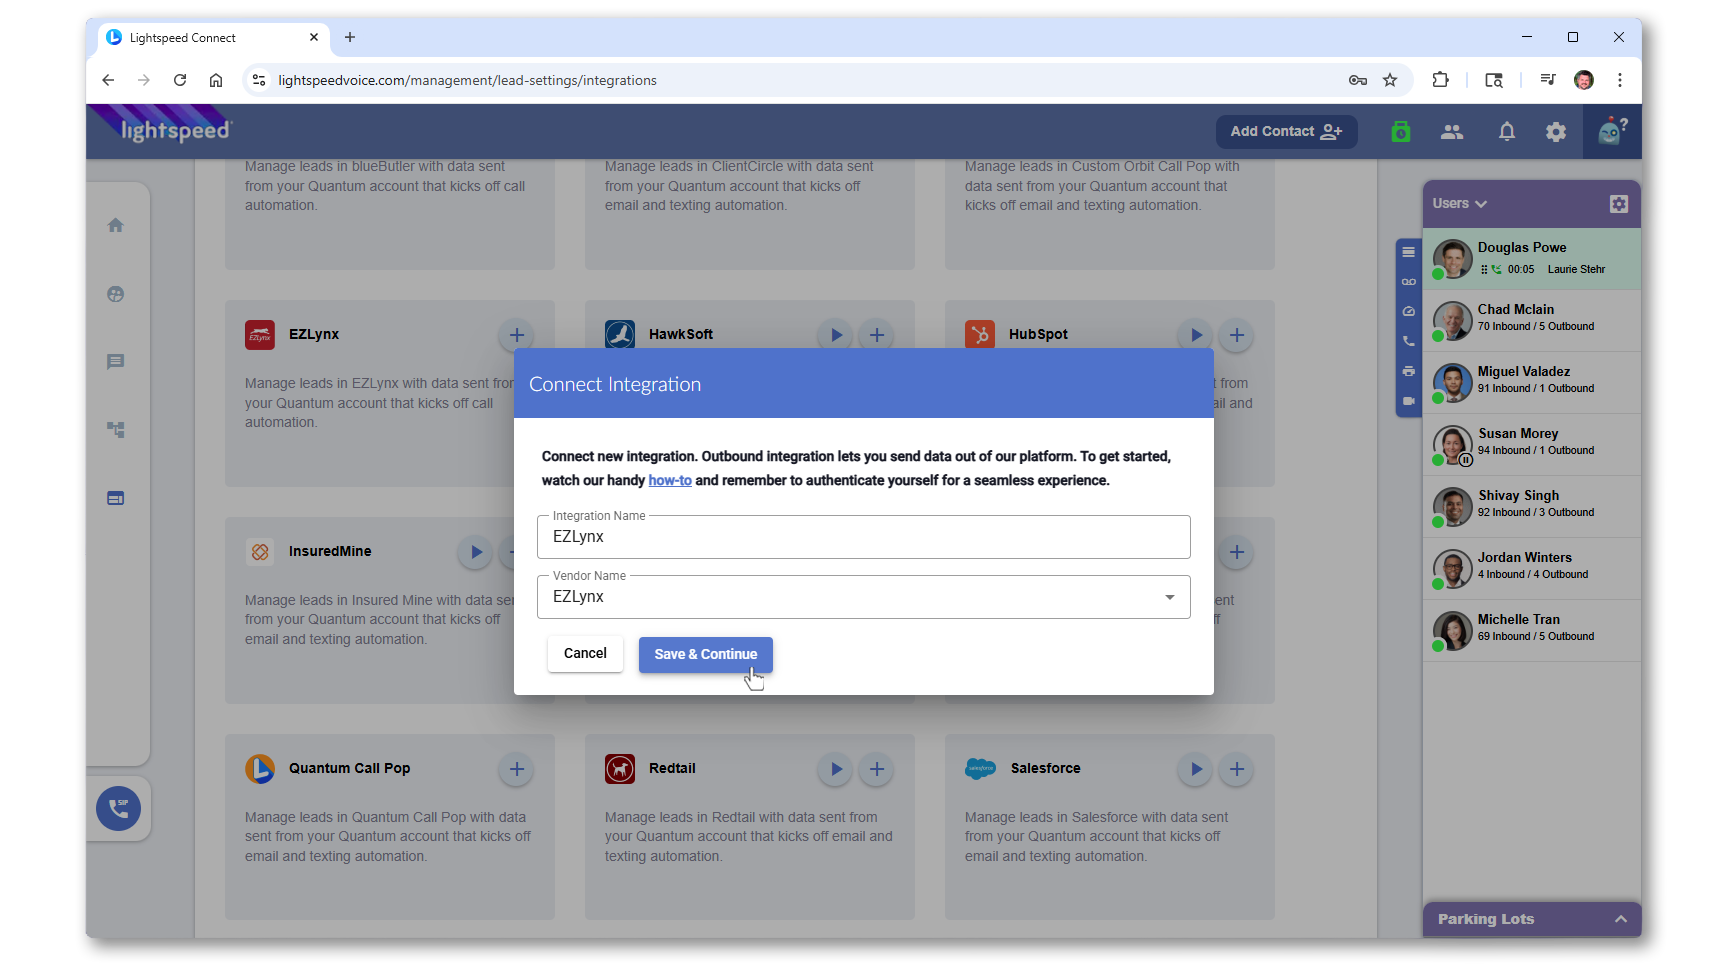Viewport: 1726px width, 971px height.
Task: Open the robot help assistant icon
Action: (1611, 131)
